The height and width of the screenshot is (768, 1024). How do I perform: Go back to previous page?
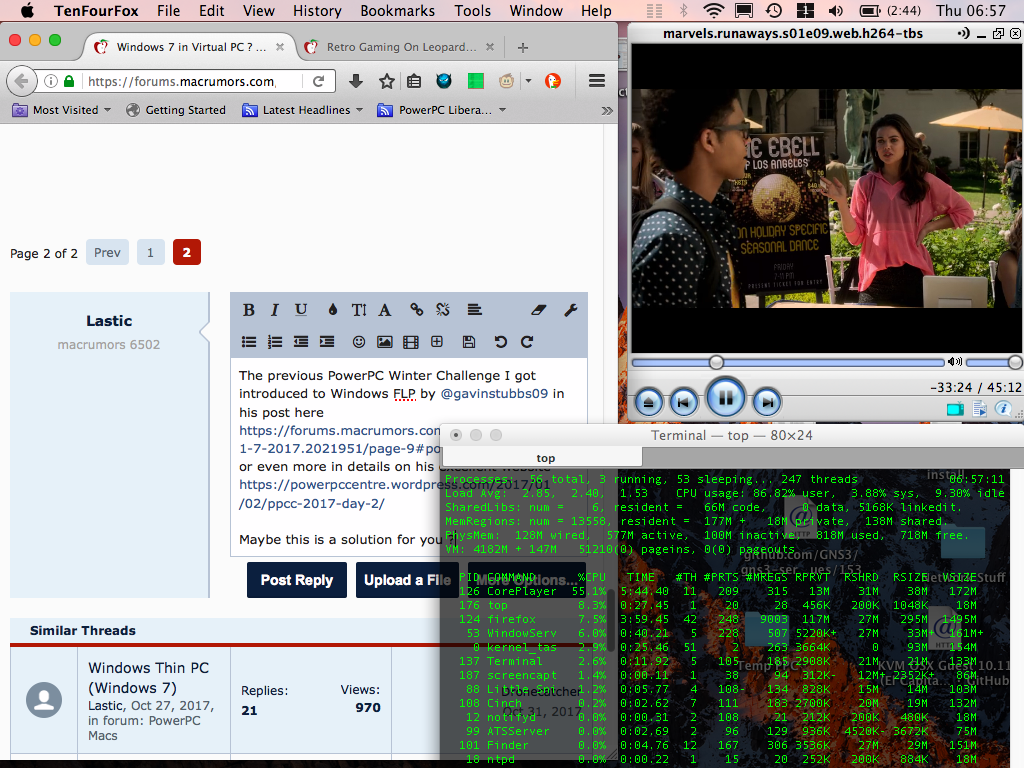pyautogui.click(x=21, y=81)
